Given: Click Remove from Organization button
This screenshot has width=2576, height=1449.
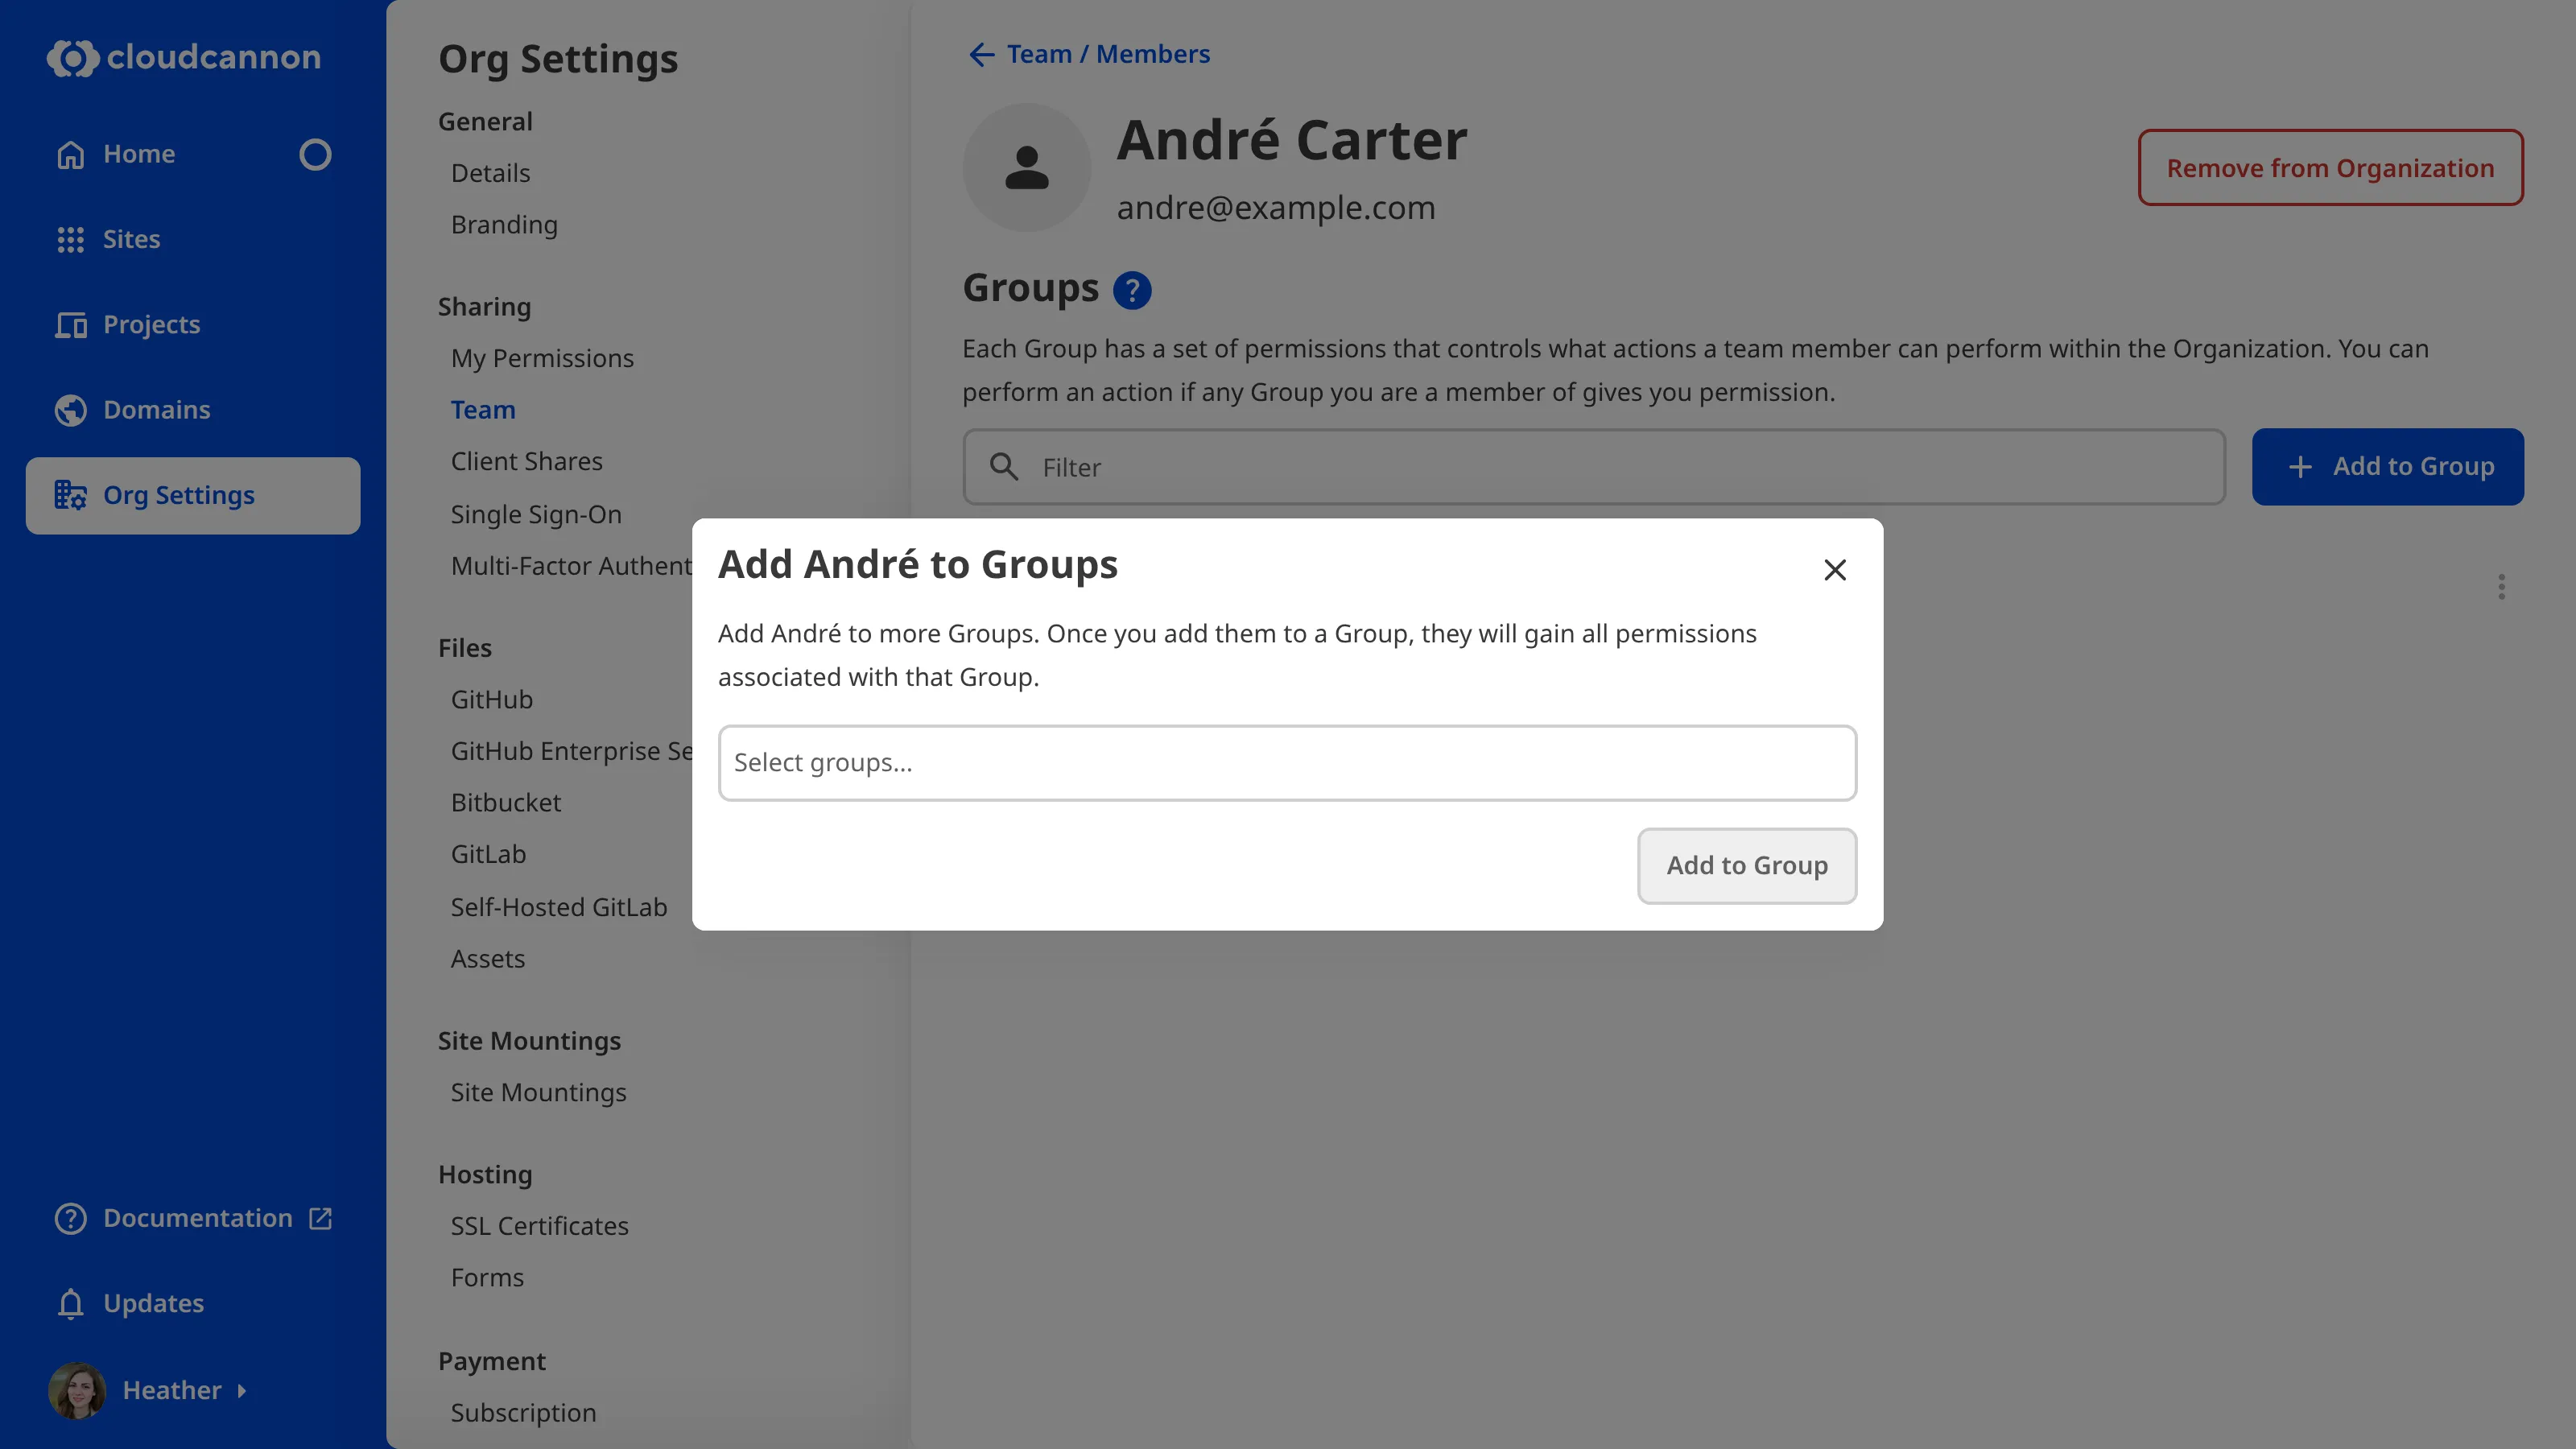Looking at the screenshot, I should (x=2330, y=167).
